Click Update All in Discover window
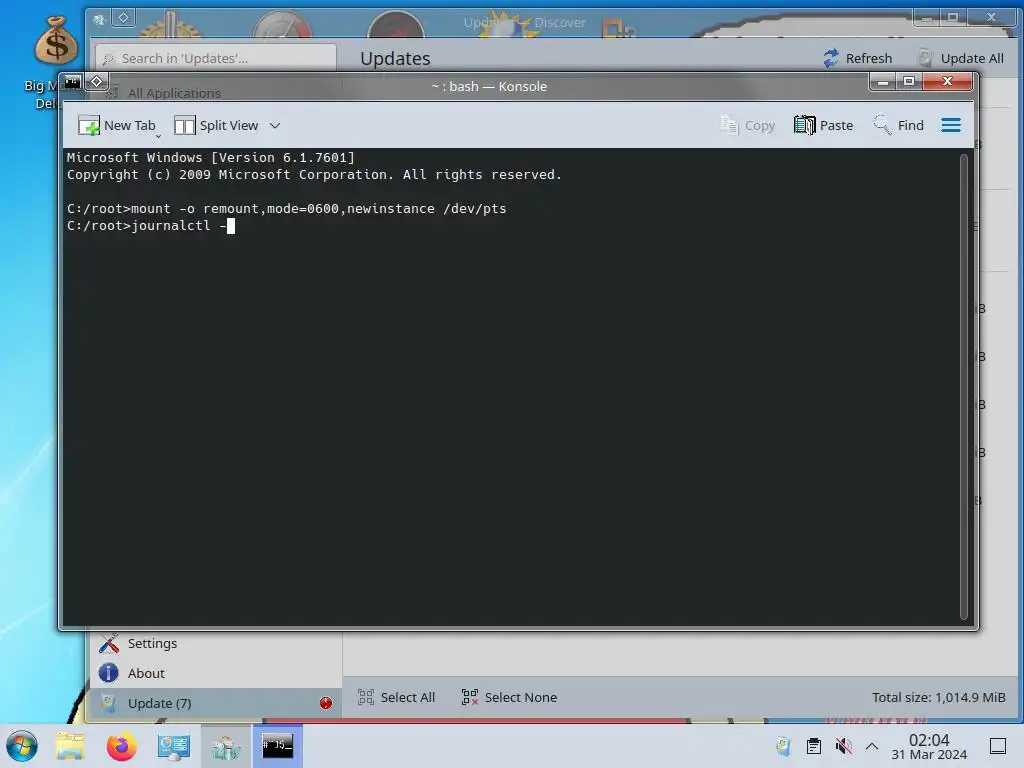The width and height of the screenshot is (1024, 768). (961, 58)
